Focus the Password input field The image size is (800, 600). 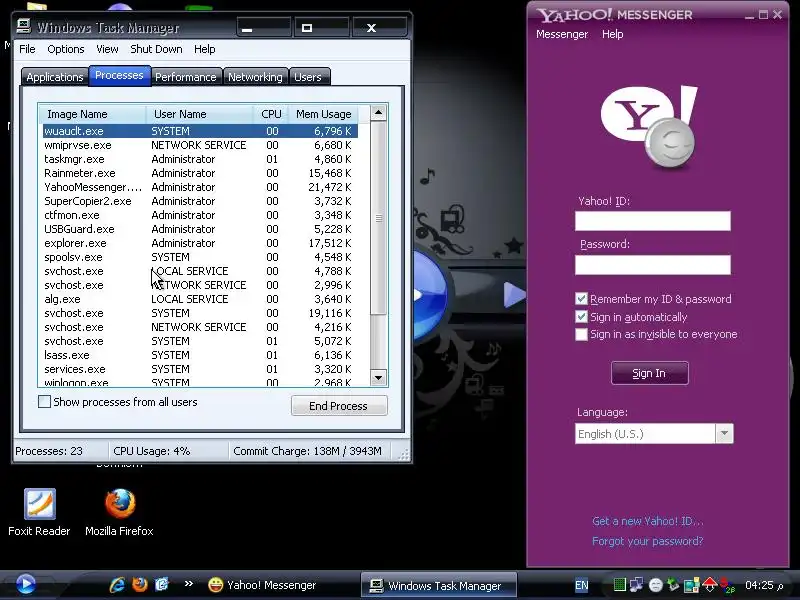[x=653, y=265]
